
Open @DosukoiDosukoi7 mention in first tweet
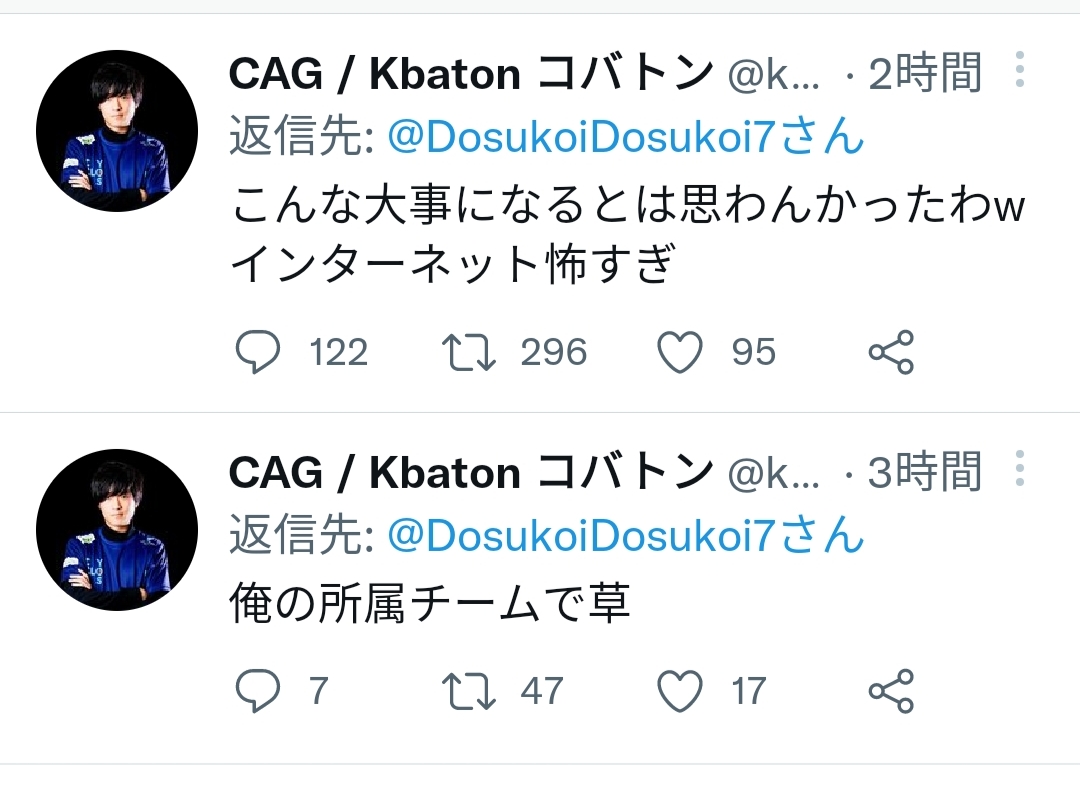[624, 137]
